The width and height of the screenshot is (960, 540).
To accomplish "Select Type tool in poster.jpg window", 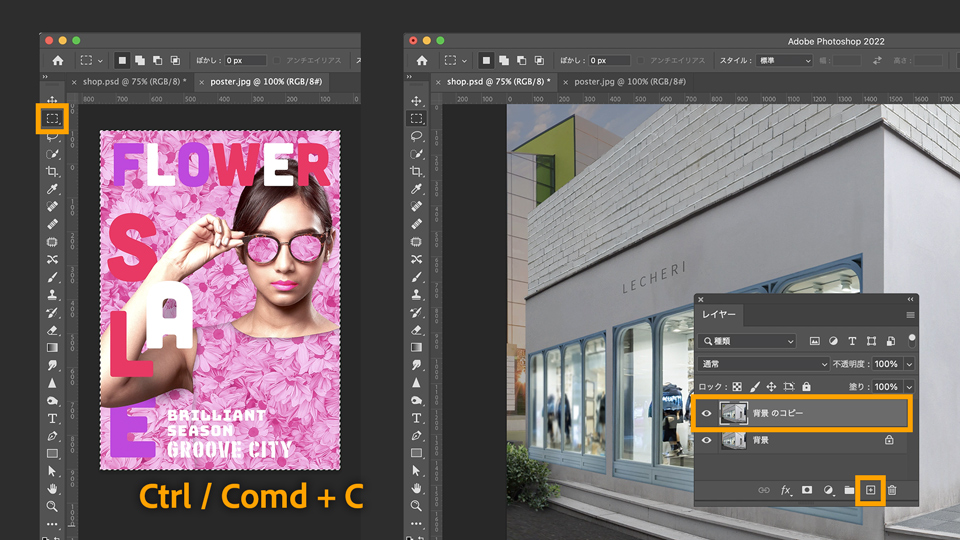I will pos(52,419).
